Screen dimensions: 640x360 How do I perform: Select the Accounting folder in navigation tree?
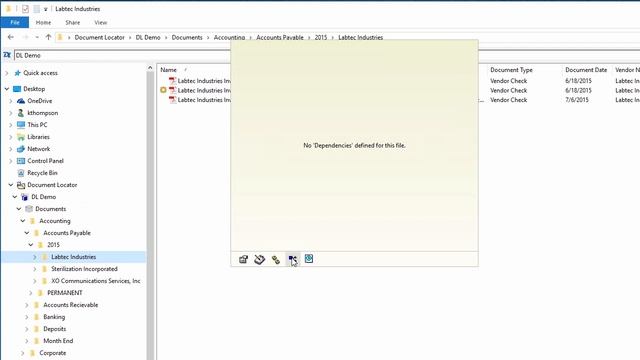point(55,221)
